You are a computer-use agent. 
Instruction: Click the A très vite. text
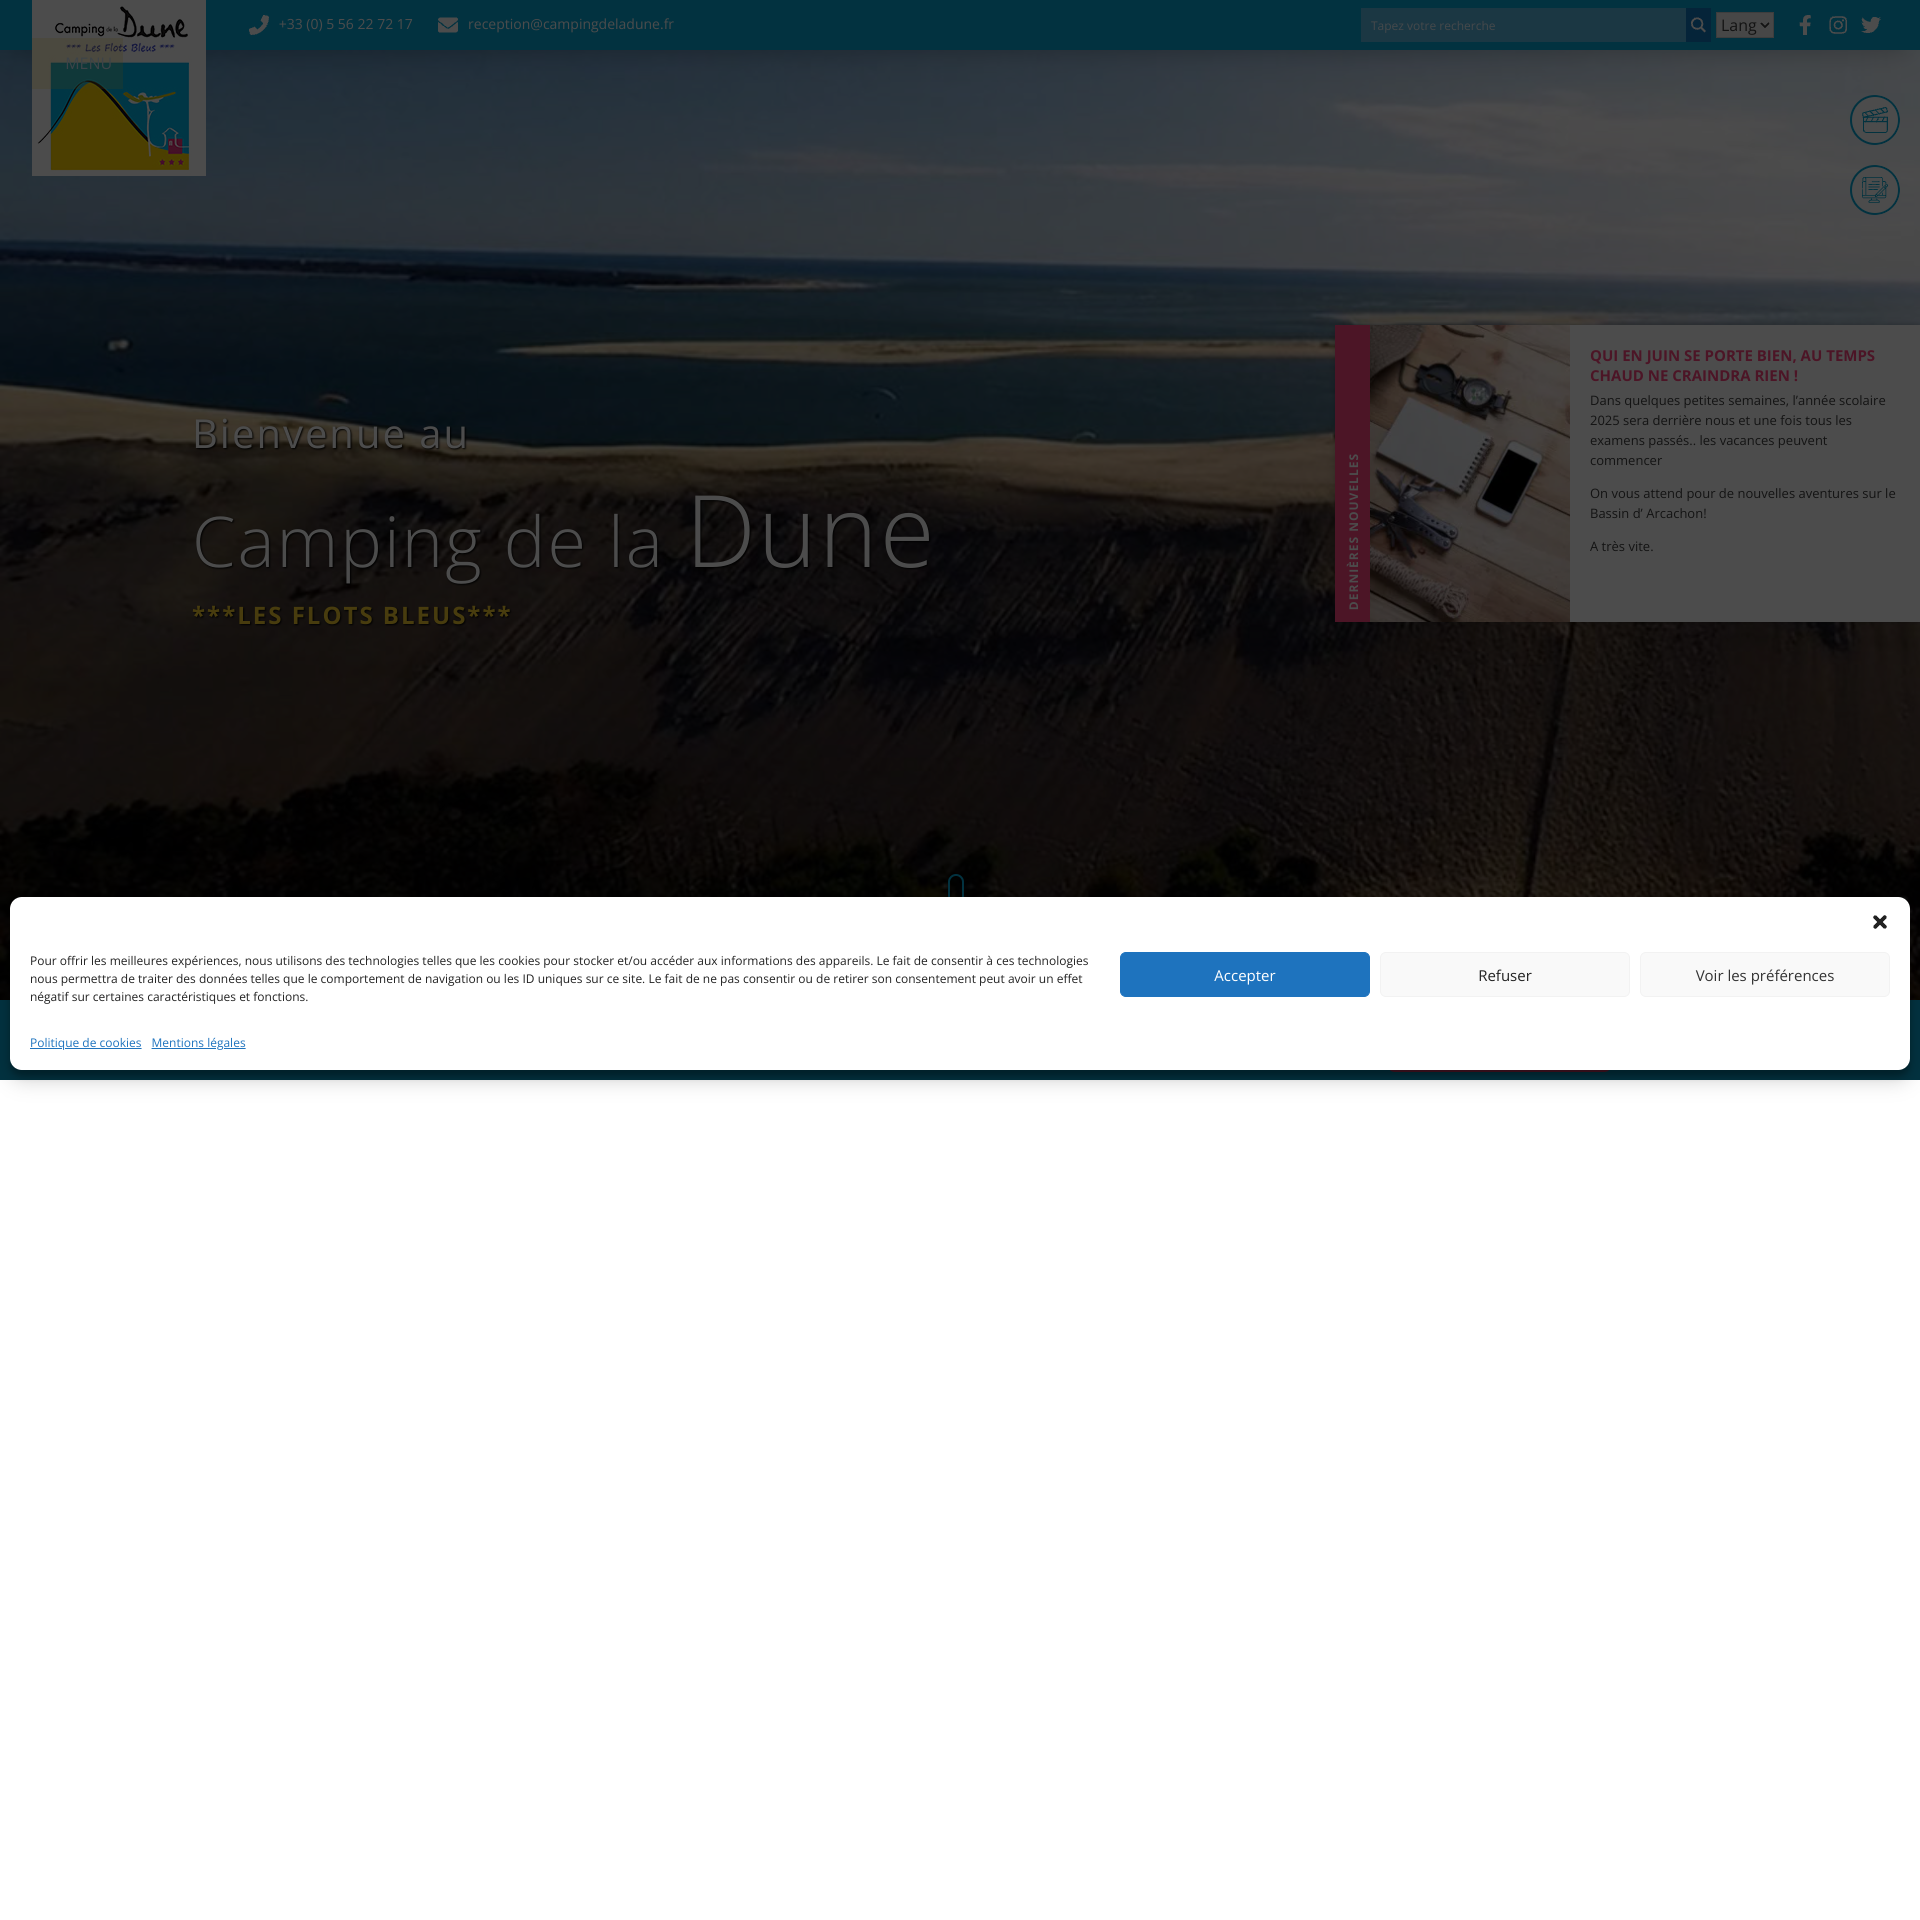(x=1622, y=546)
